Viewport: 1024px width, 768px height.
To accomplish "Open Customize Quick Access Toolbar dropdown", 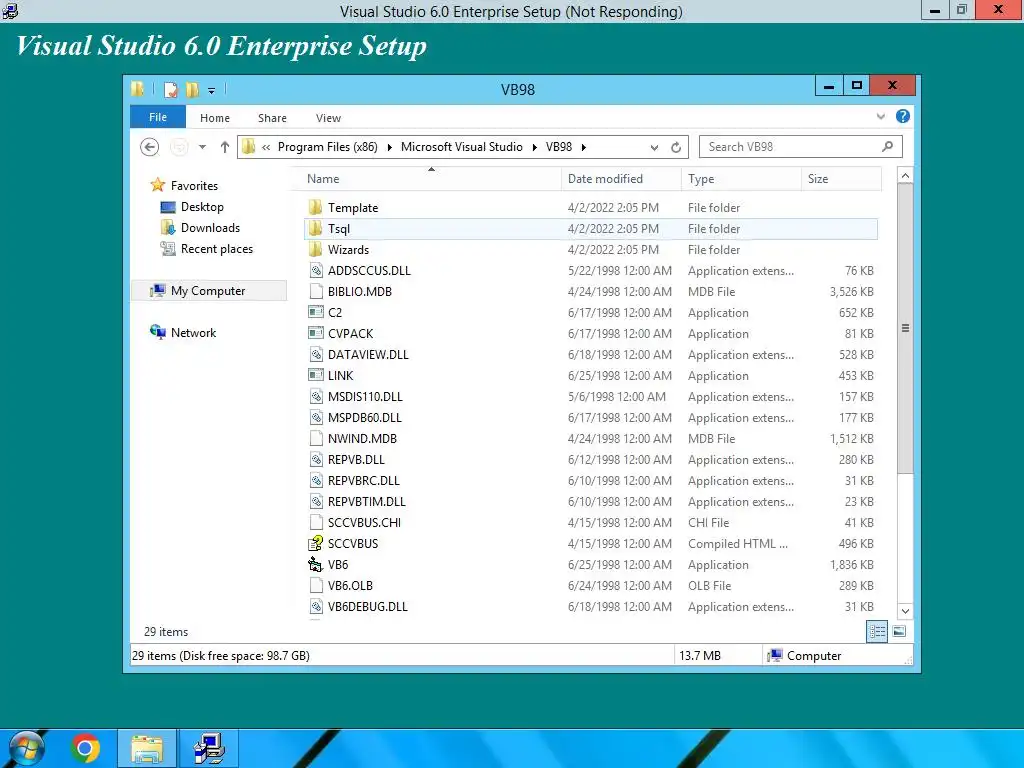I will click(212, 91).
